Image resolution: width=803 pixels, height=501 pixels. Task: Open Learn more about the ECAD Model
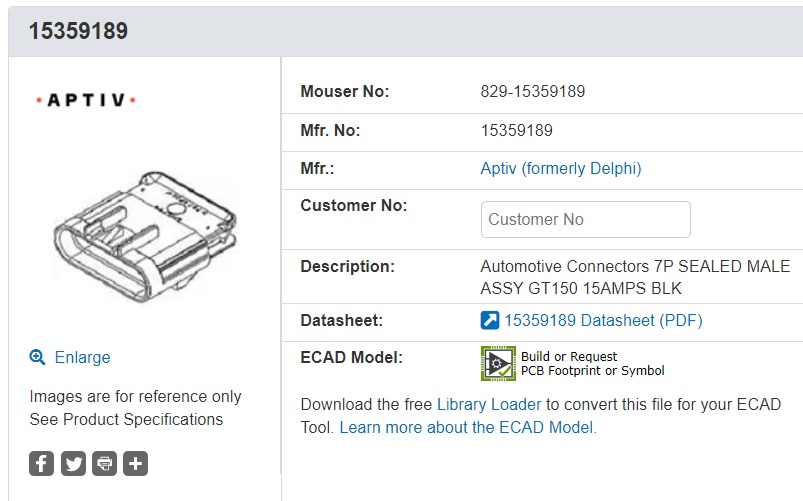coord(467,427)
